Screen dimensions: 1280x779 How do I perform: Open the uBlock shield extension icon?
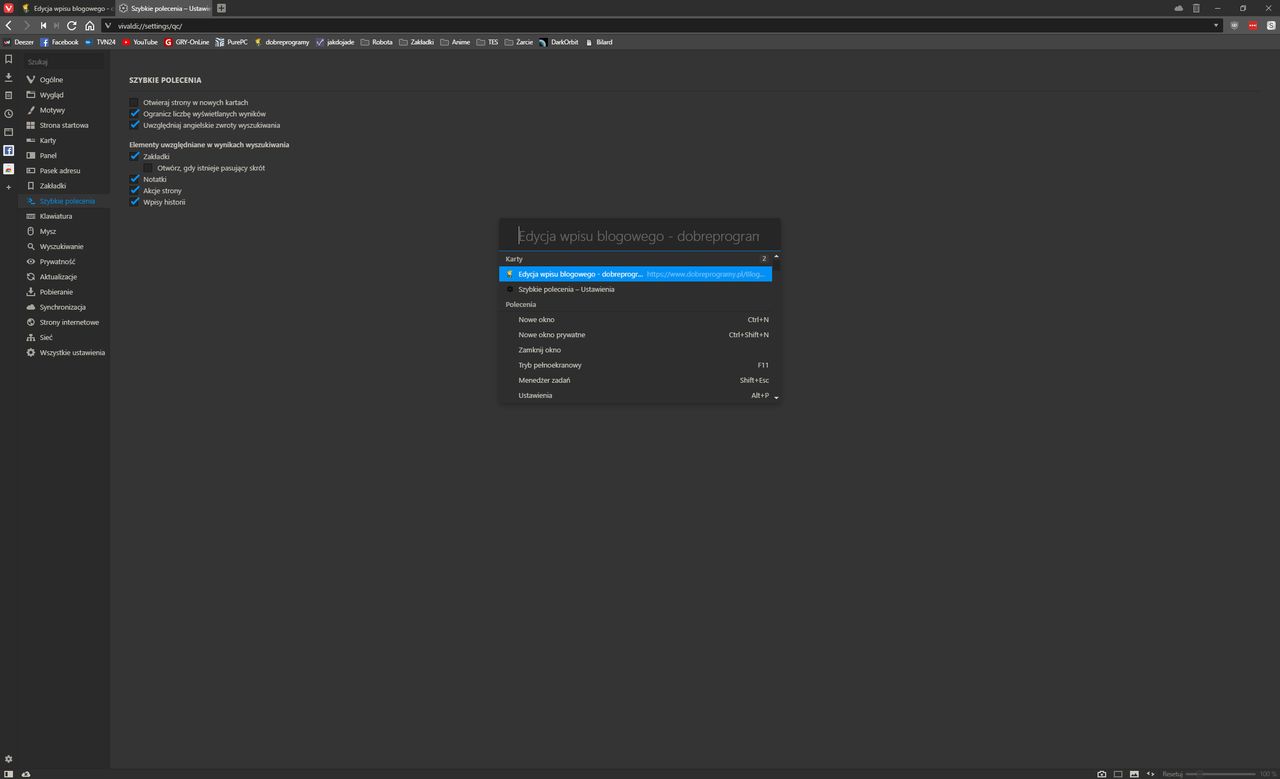pos(1234,25)
